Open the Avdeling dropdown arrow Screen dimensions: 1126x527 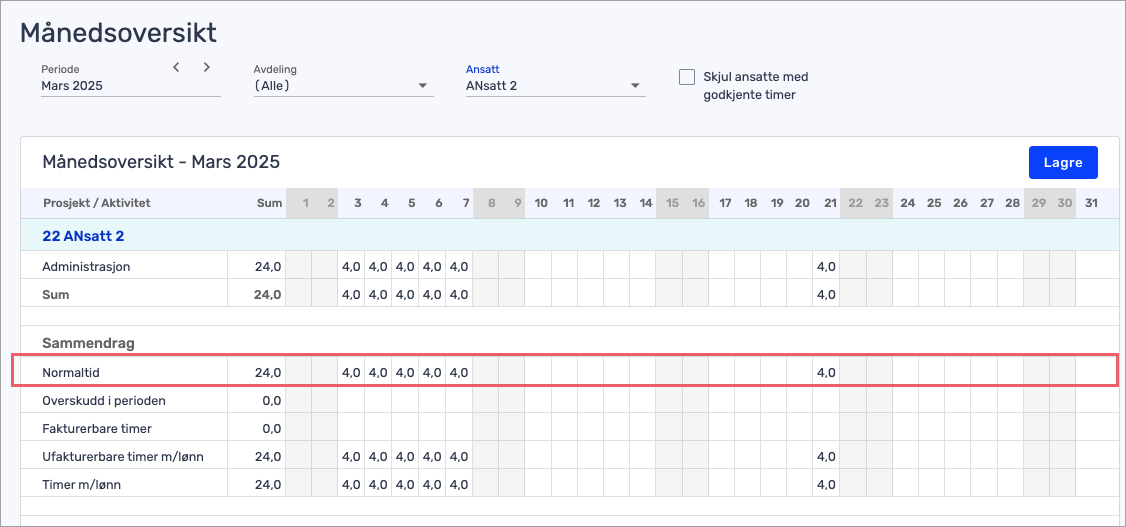423,86
